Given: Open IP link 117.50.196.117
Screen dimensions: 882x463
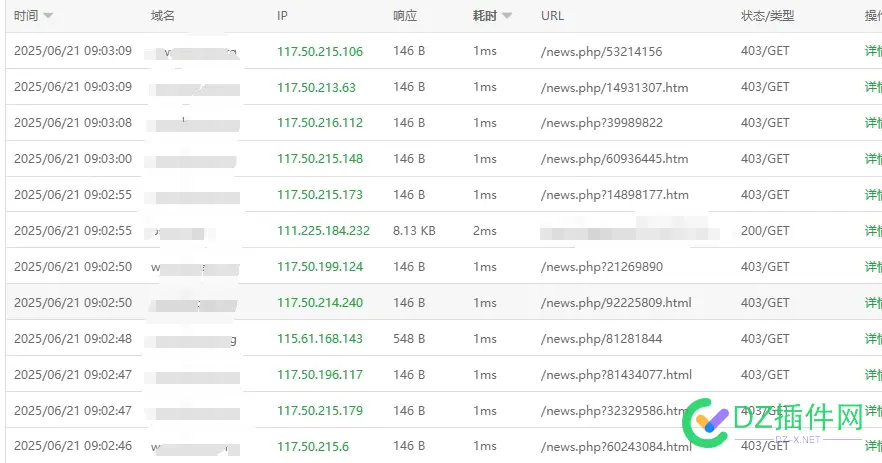Looking at the screenshot, I should [320, 375].
